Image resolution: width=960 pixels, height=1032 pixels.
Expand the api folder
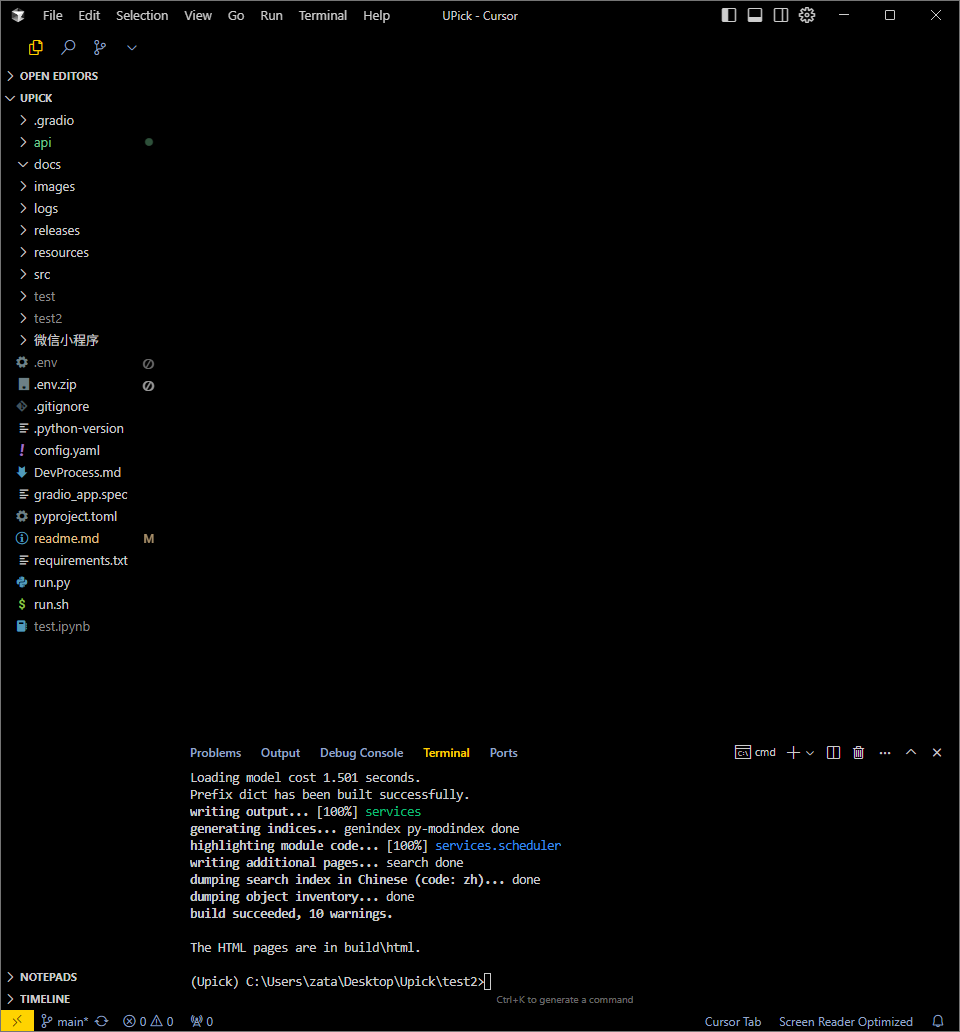(x=80, y=142)
